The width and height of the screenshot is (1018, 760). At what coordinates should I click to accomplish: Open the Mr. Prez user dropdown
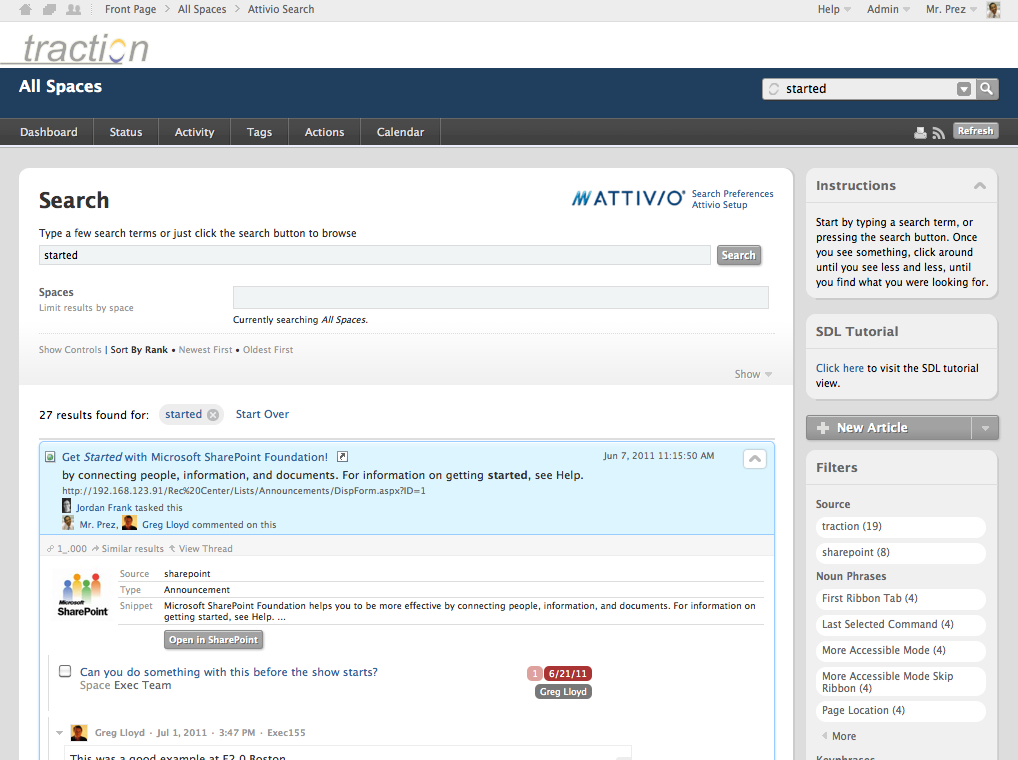click(x=951, y=9)
